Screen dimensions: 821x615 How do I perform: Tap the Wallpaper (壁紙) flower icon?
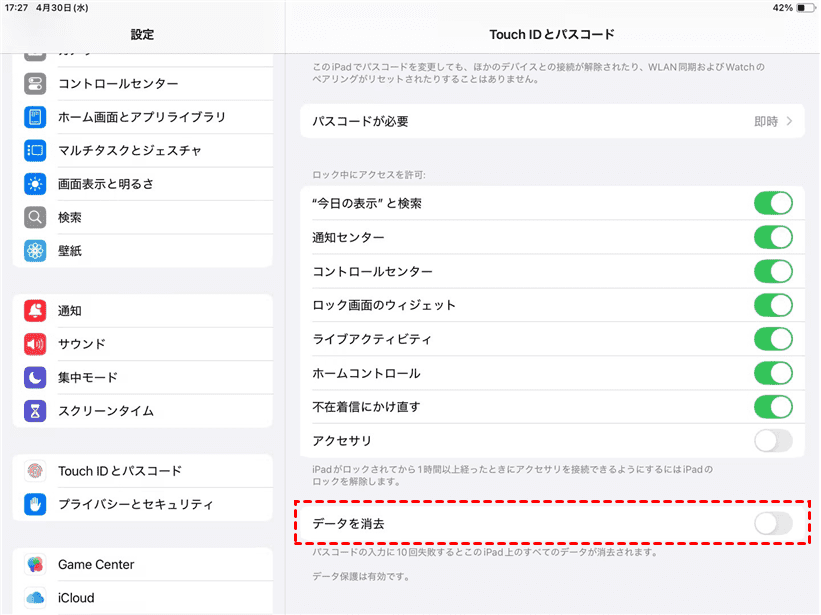coord(36,250)
